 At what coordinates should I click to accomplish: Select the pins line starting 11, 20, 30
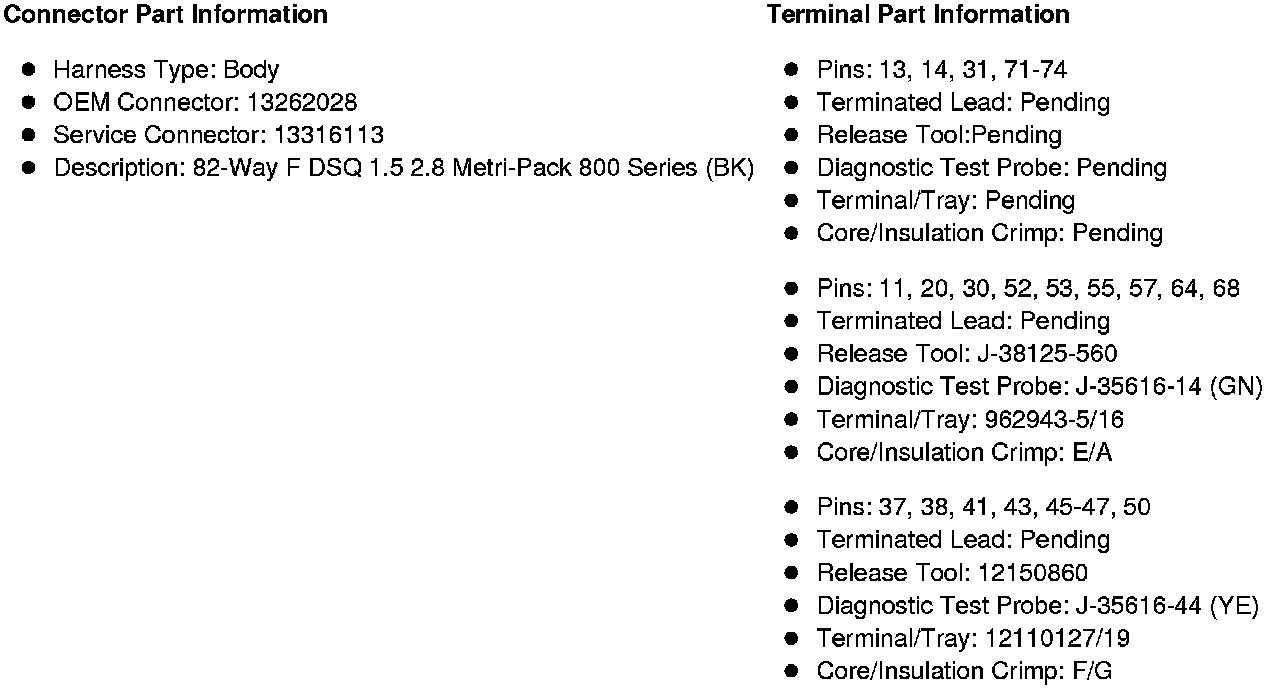[1027, 289]
